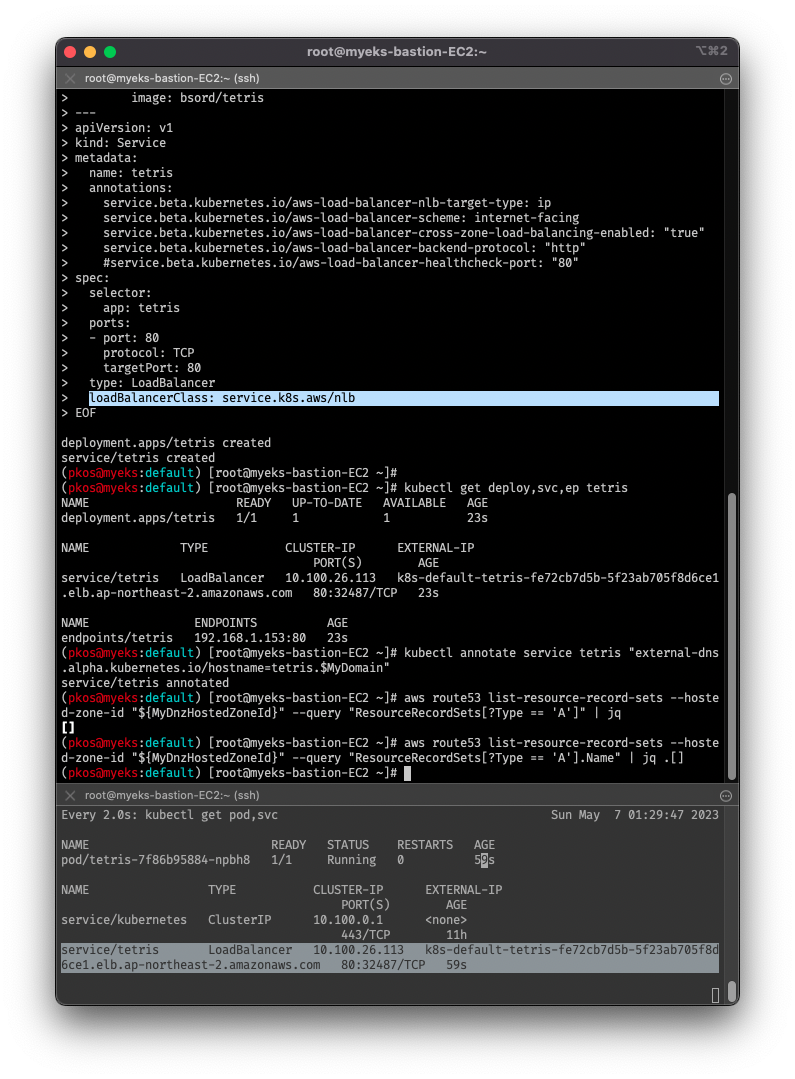
Task: Click the endpoint 192.168.1.153:80
Action: click(250, 638)
